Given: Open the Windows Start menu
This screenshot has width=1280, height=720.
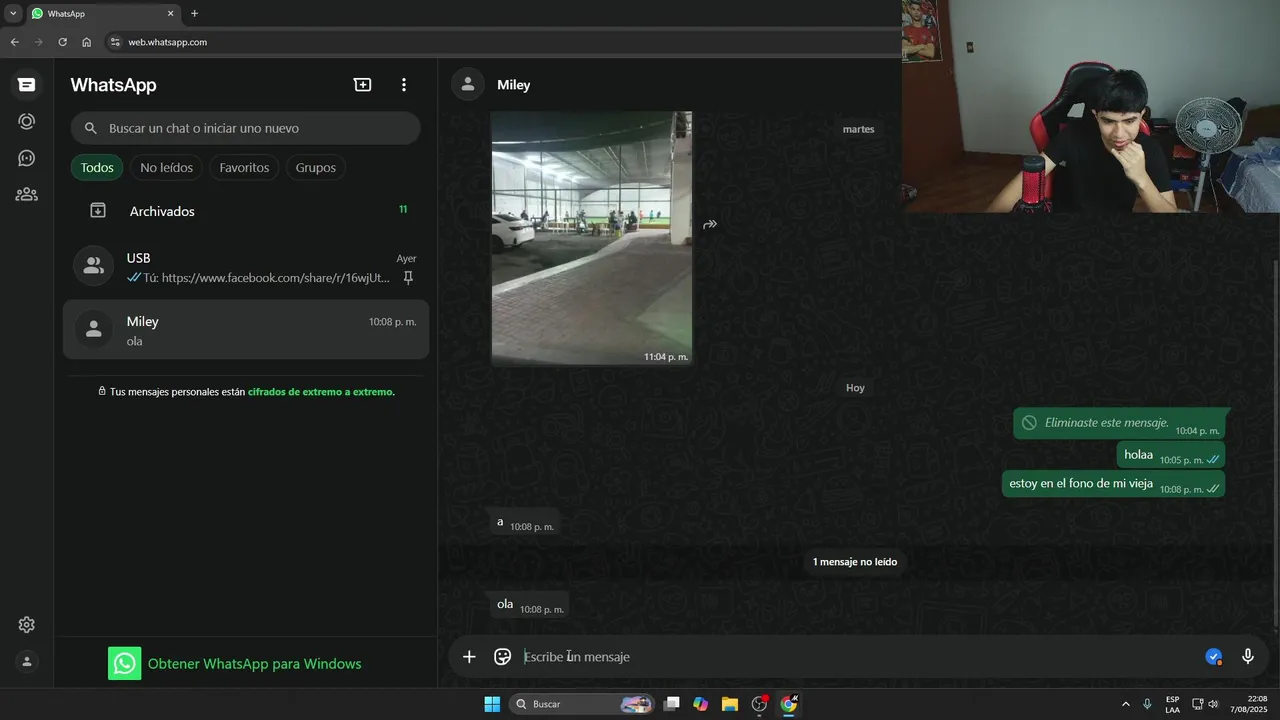Looking at the screenshot, I should tap(492, 704).
